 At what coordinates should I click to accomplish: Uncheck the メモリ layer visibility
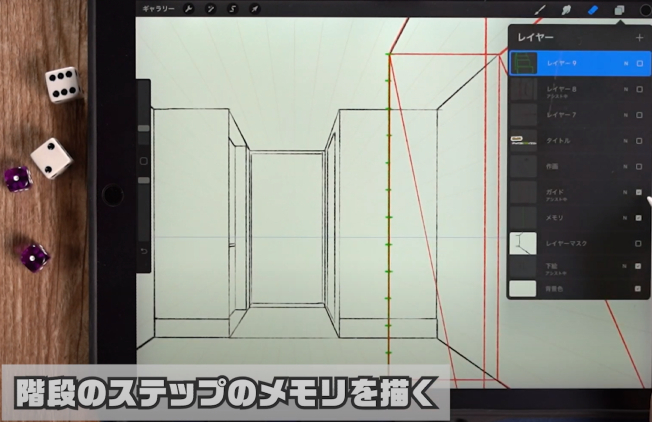[639, 218]
